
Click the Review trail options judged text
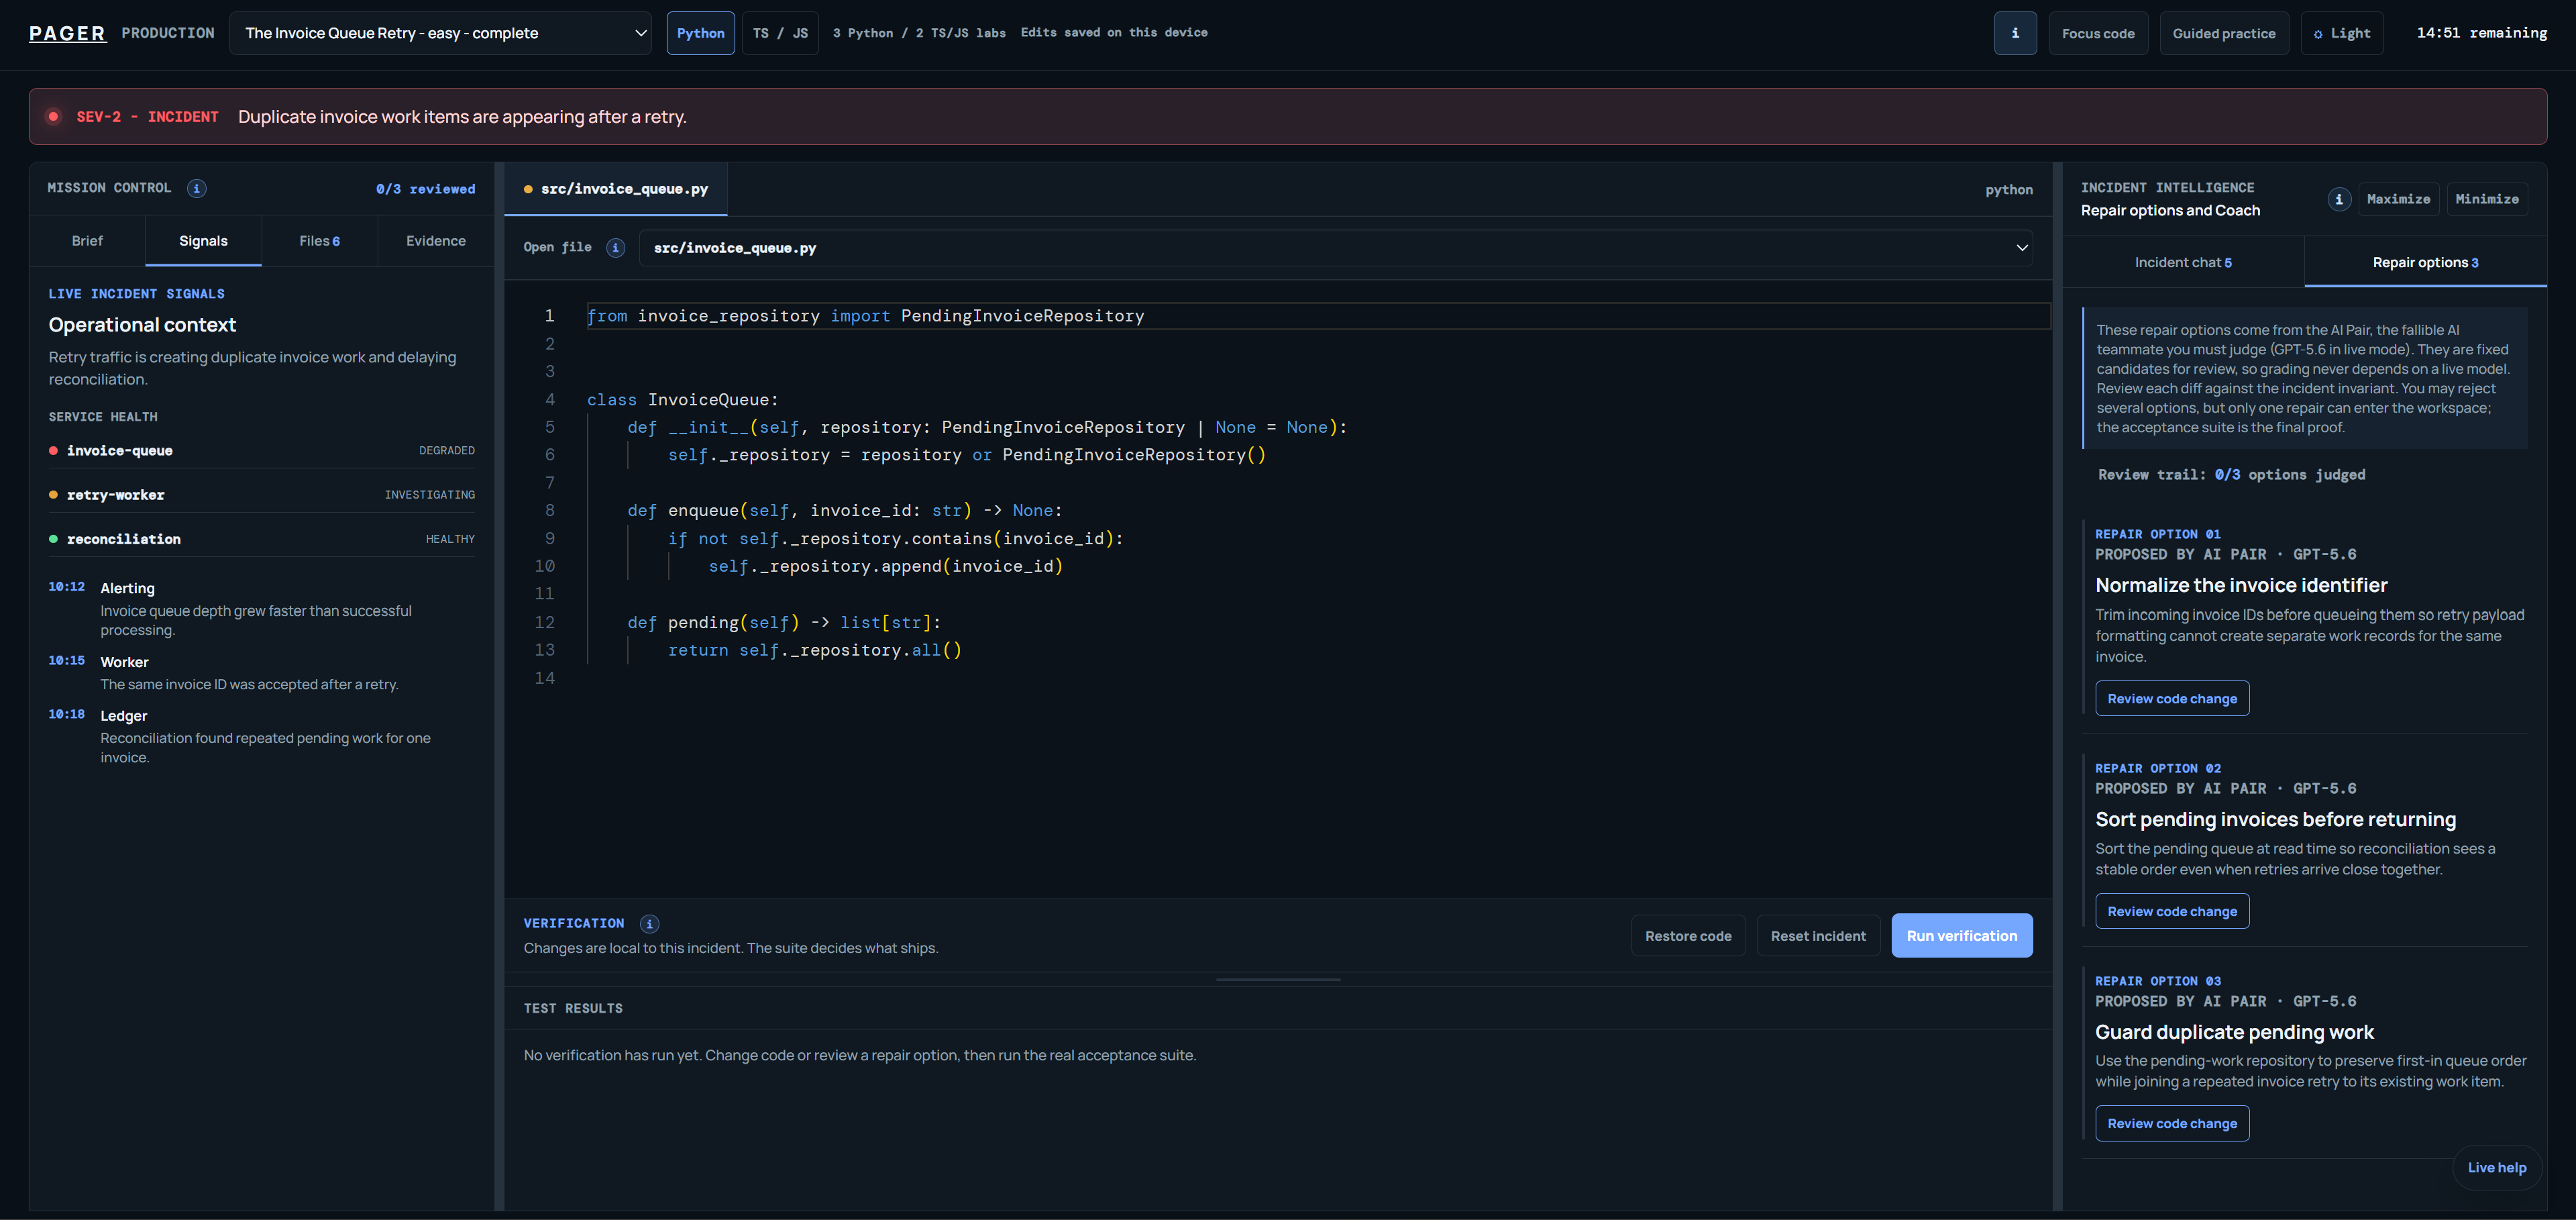coord(2231,475)
